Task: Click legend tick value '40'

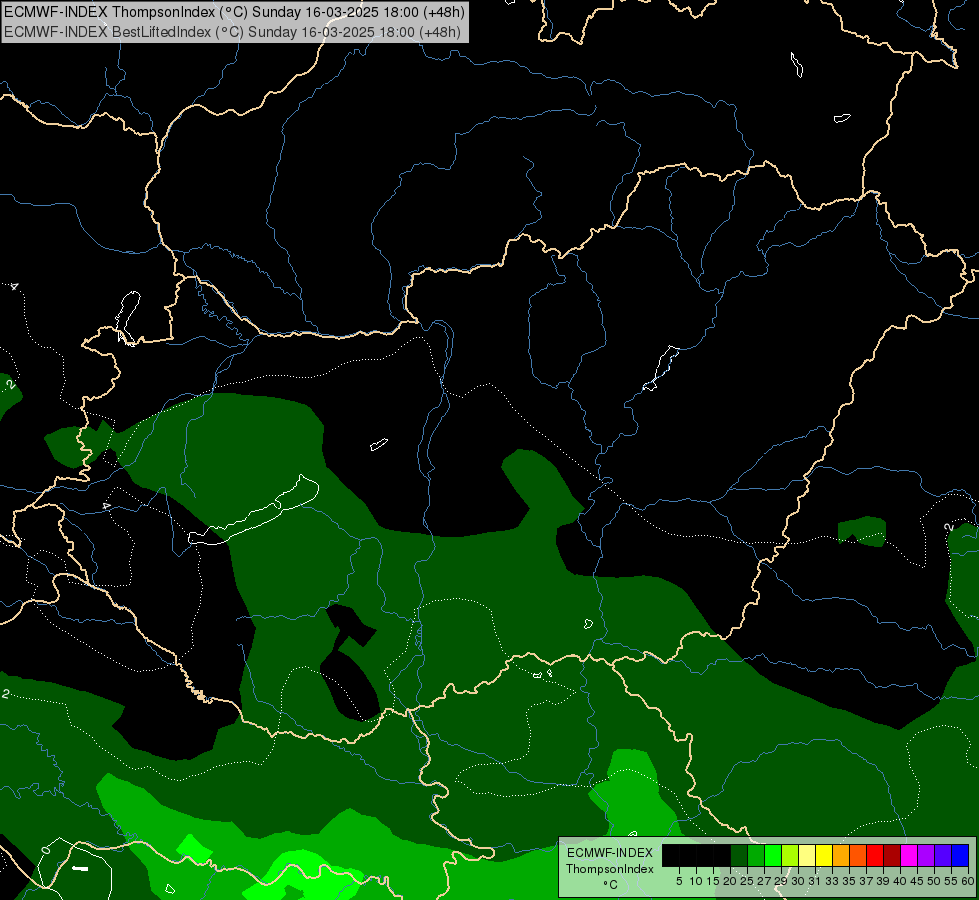Action: (900, 881)
